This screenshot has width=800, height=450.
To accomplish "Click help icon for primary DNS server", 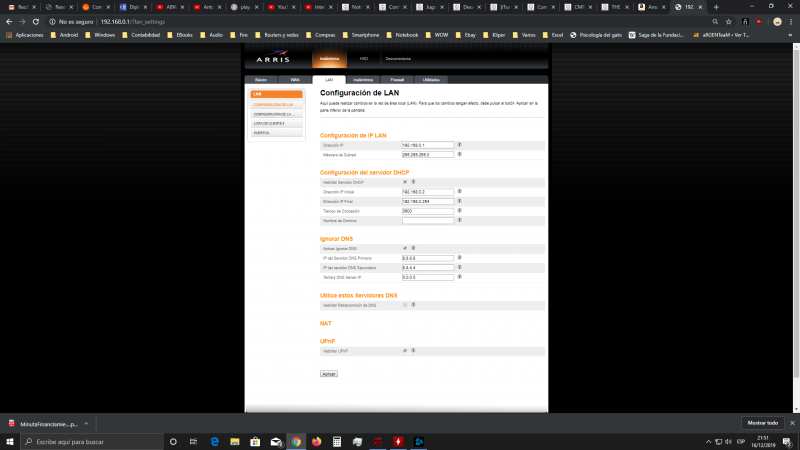I will (459, 258).
